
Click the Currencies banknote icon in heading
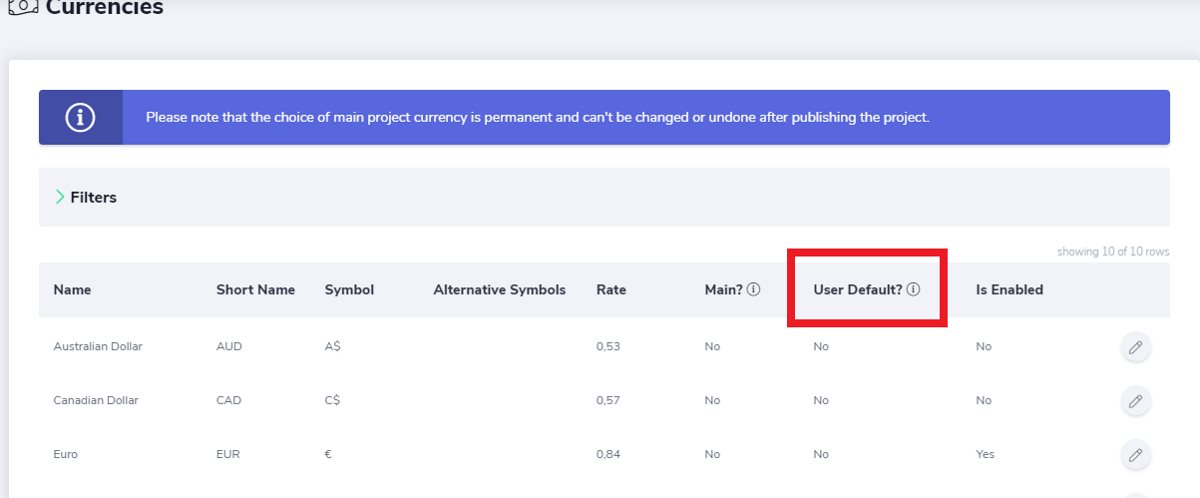pyautogui.click(x=22, y=8)
